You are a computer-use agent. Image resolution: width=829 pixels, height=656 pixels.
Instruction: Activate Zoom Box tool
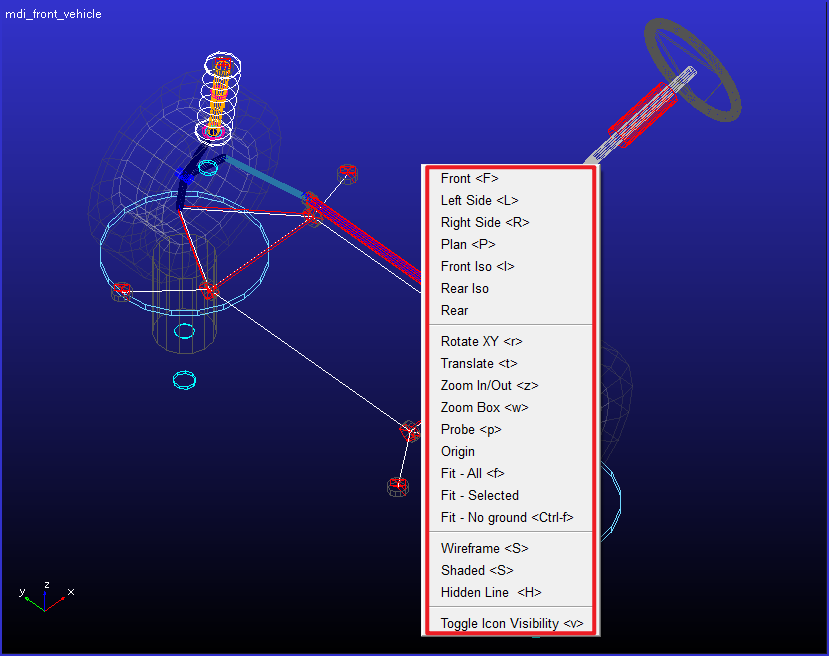tap(511, 408)
